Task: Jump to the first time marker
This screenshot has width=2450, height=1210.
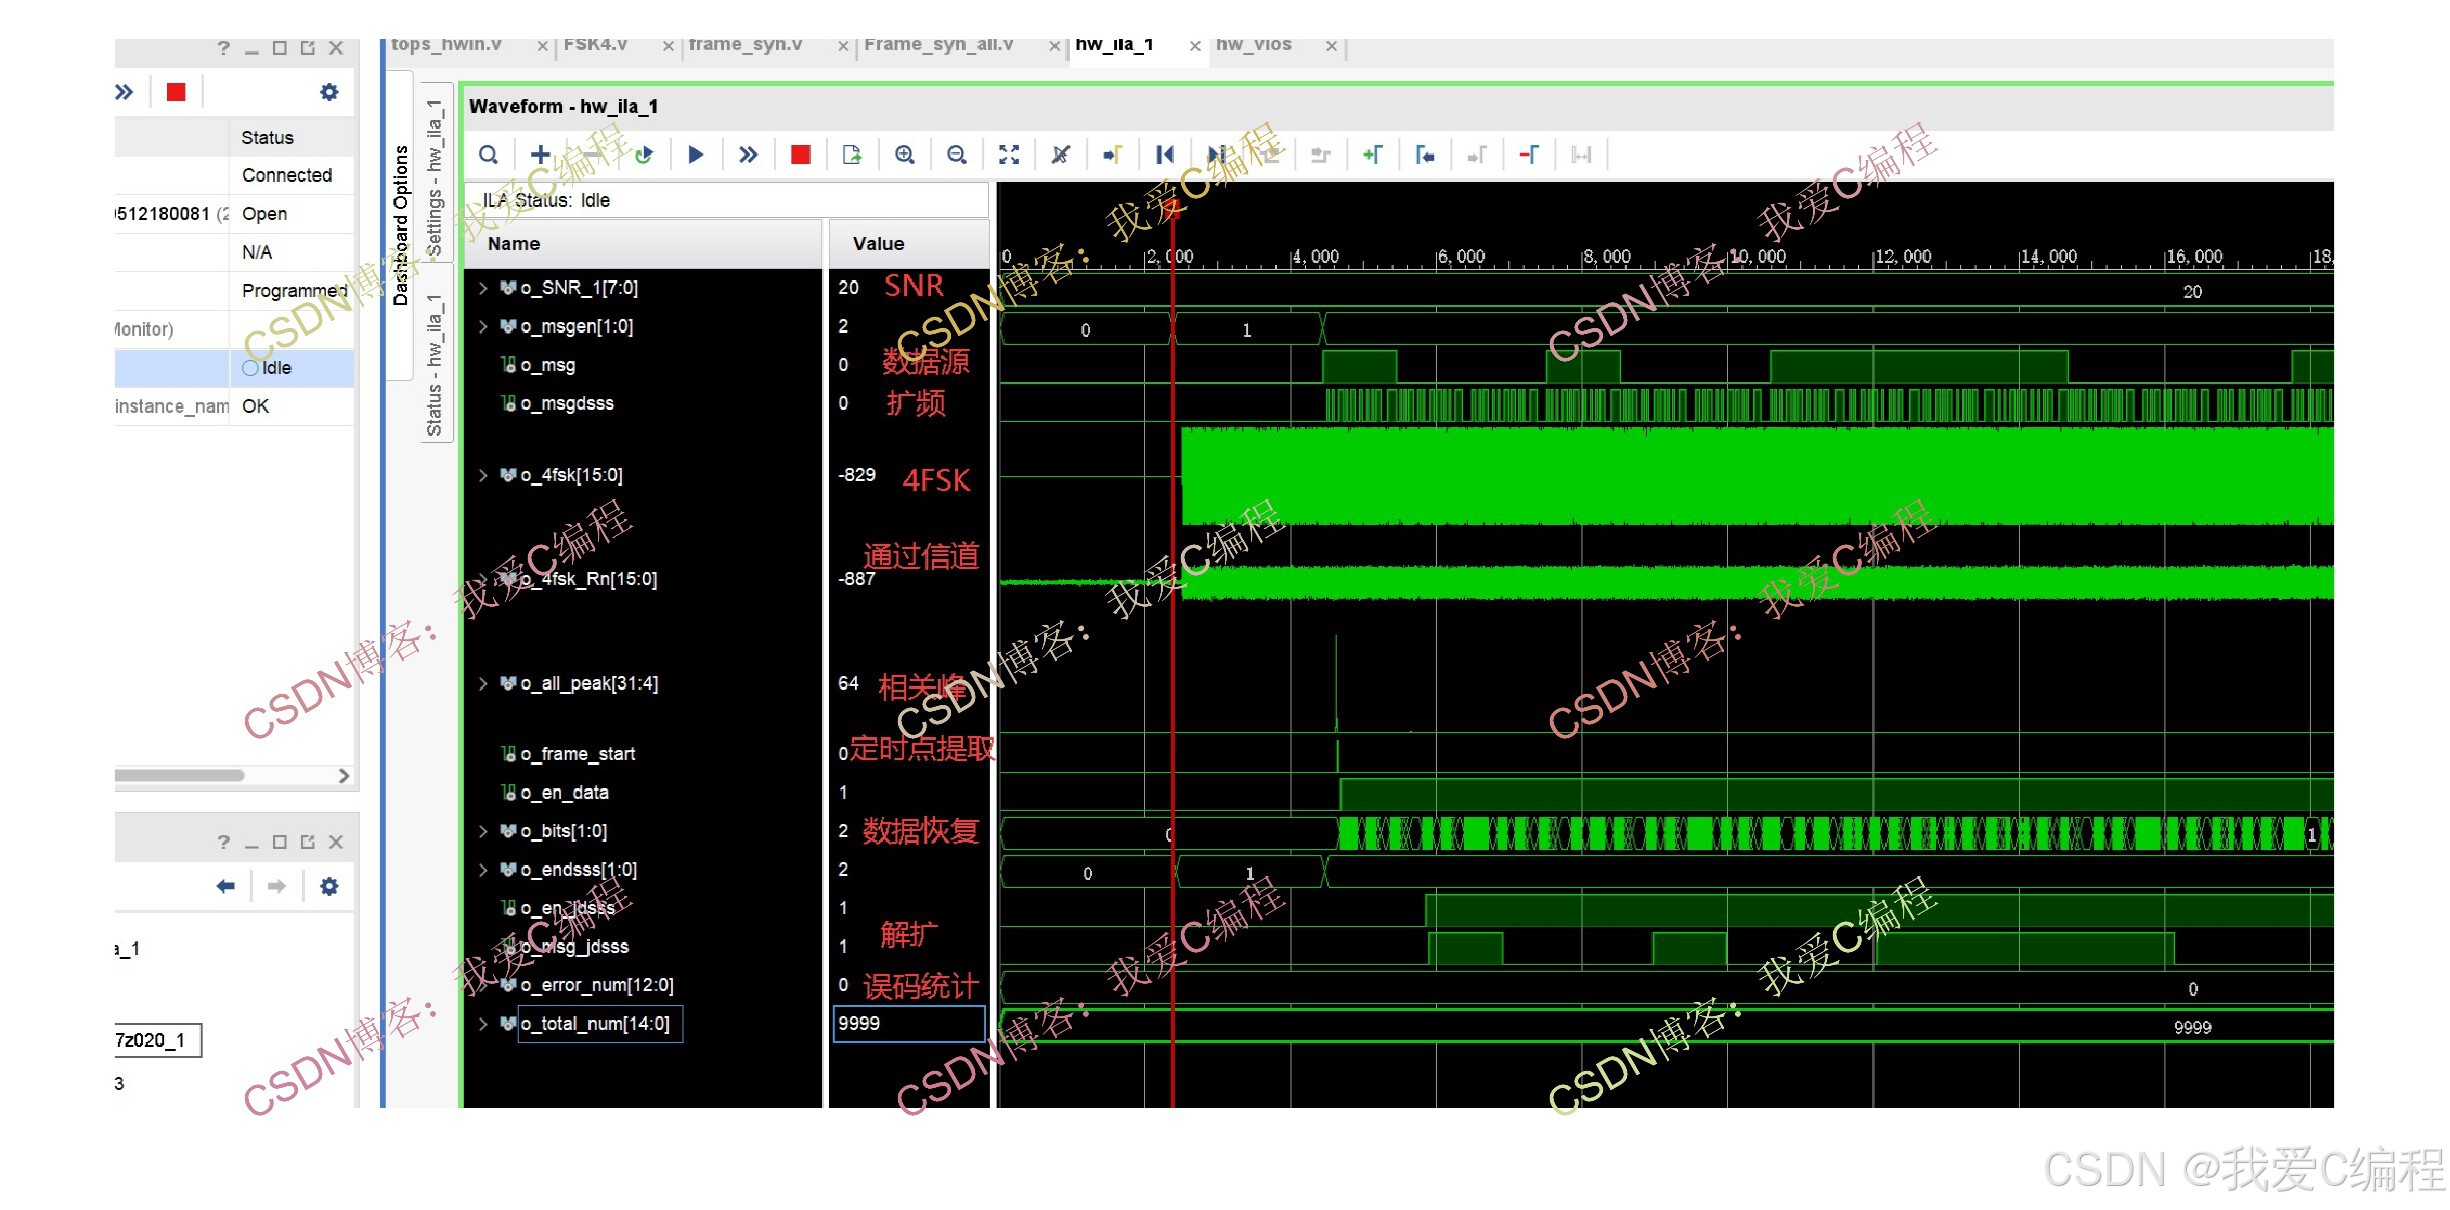Action: coord(1165,155)
